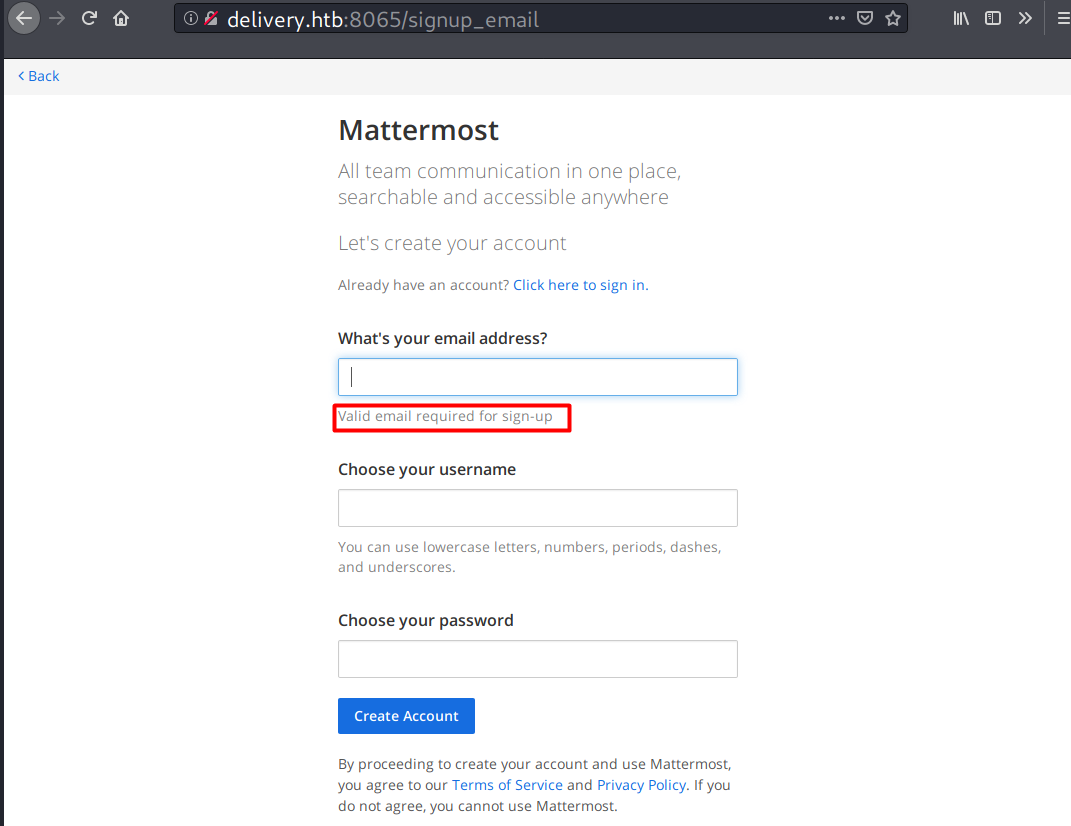Focus the email address input field
Viewport: 1071px width, 826px height.
(538, 377)
